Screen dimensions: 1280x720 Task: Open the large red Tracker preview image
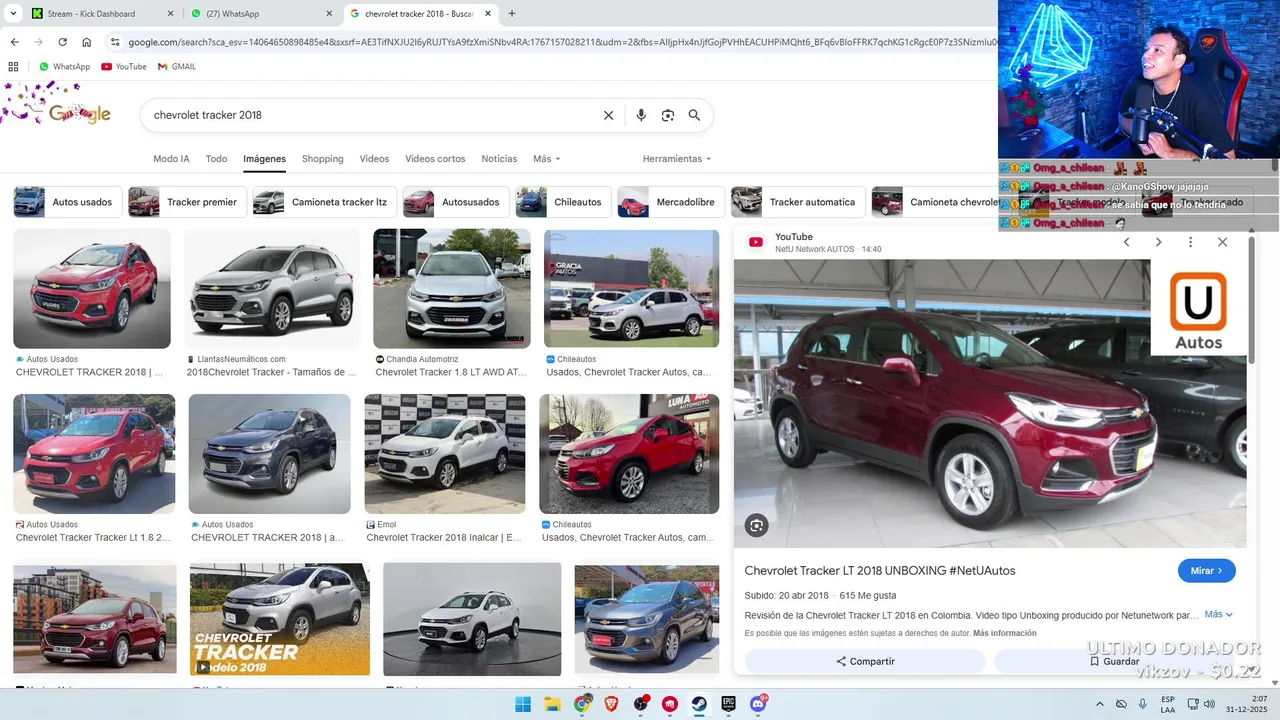coord(990,404)
